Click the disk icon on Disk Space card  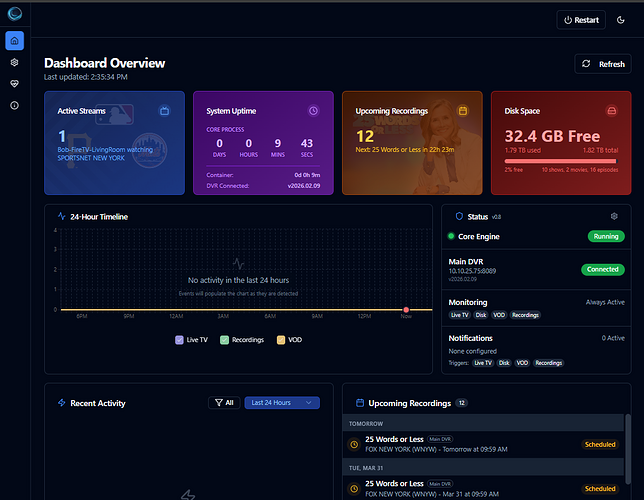coord(611,111)
